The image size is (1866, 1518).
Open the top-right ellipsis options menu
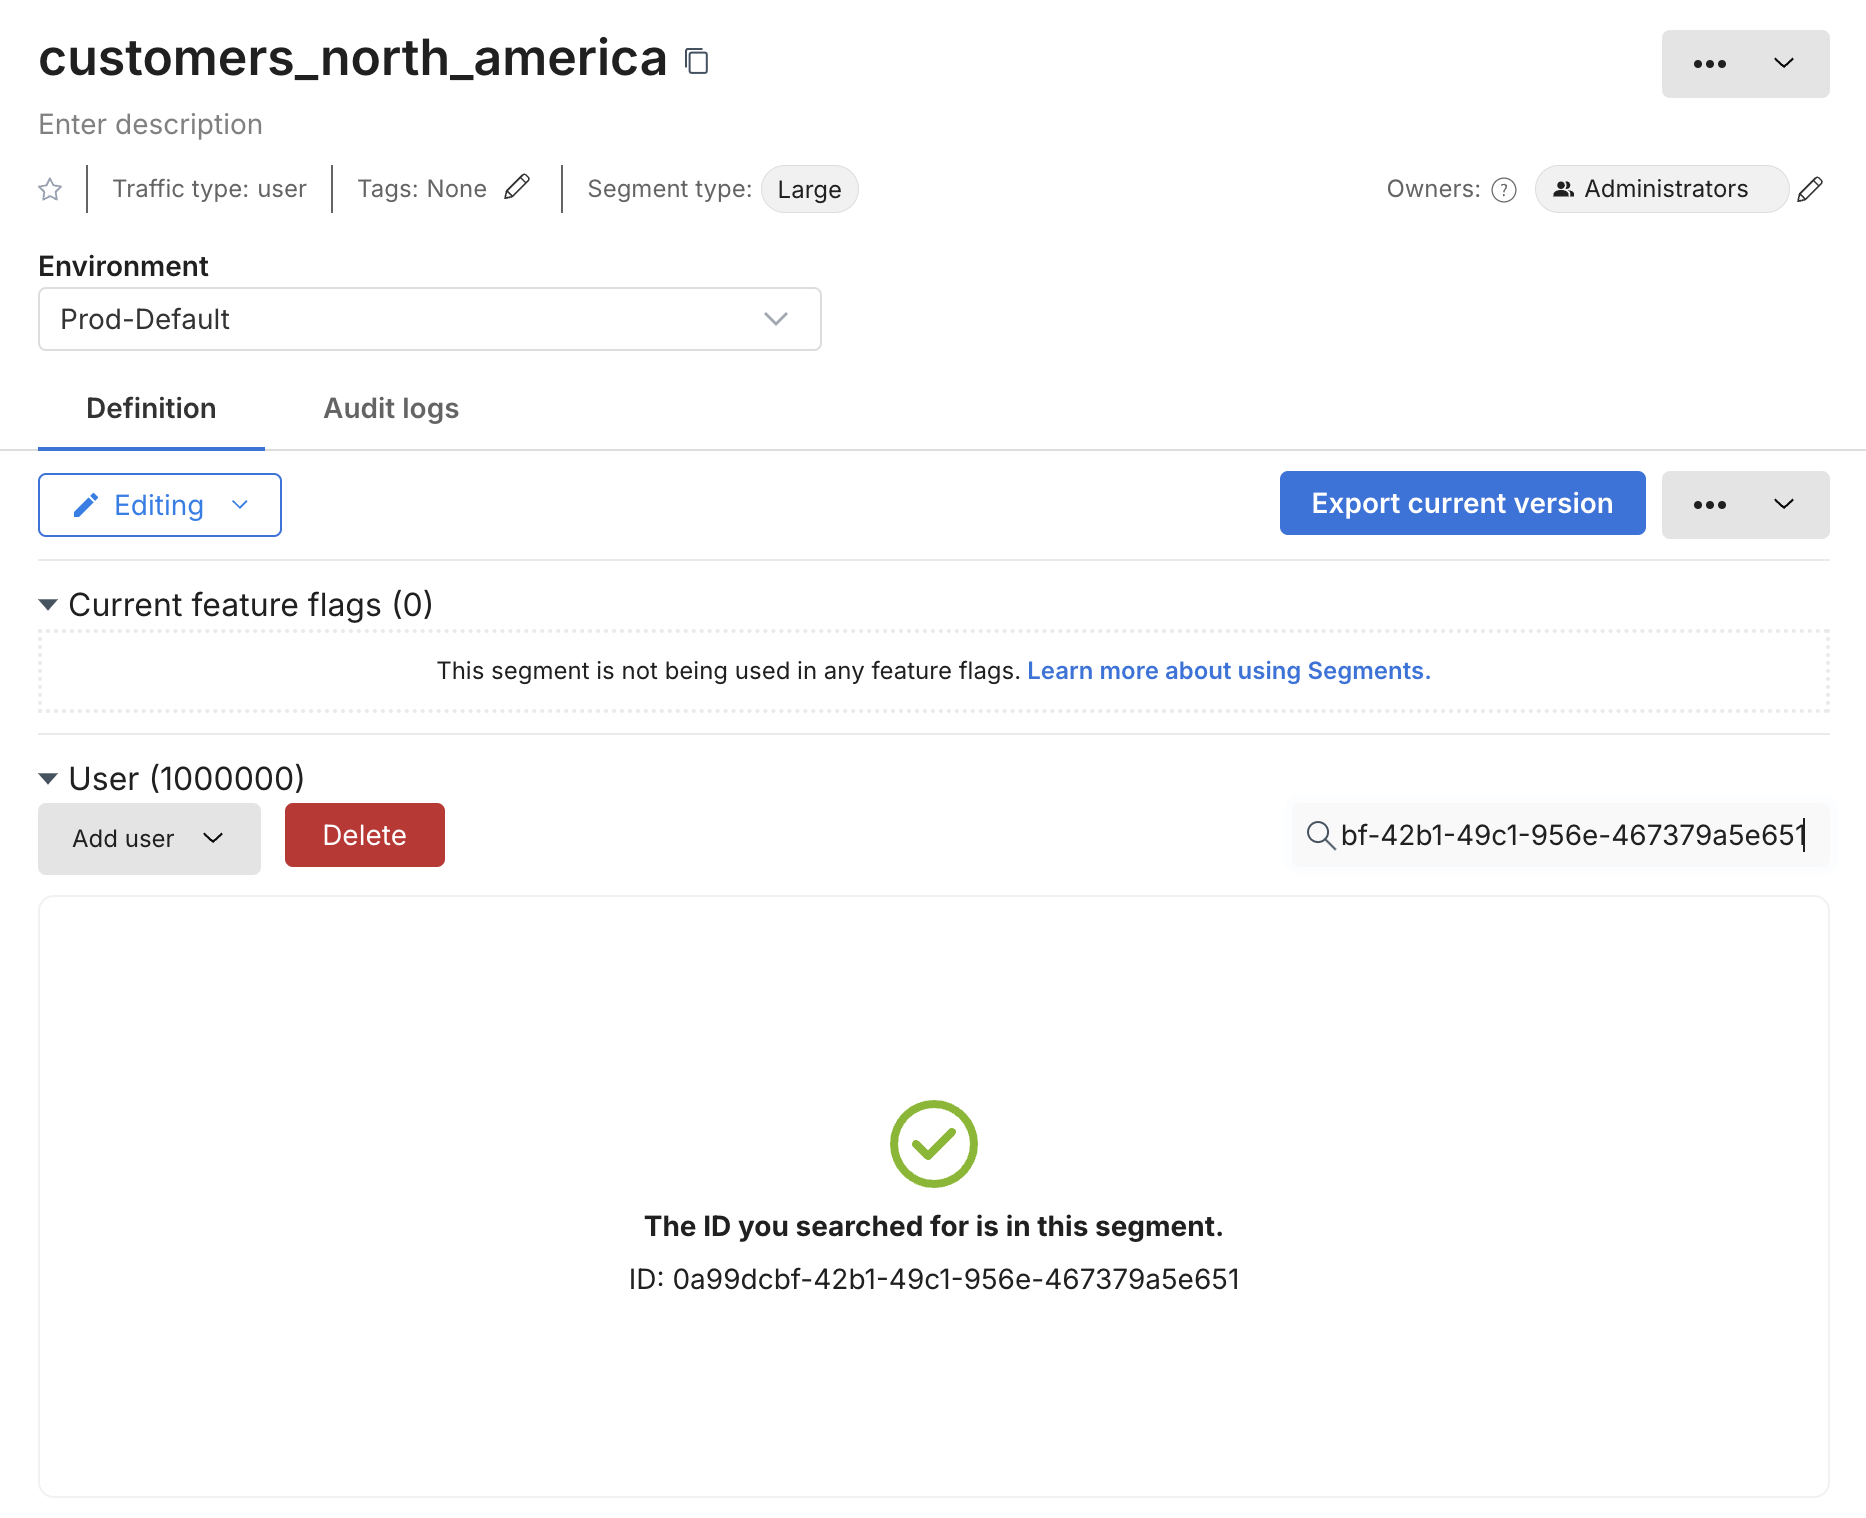(1745, 64)
